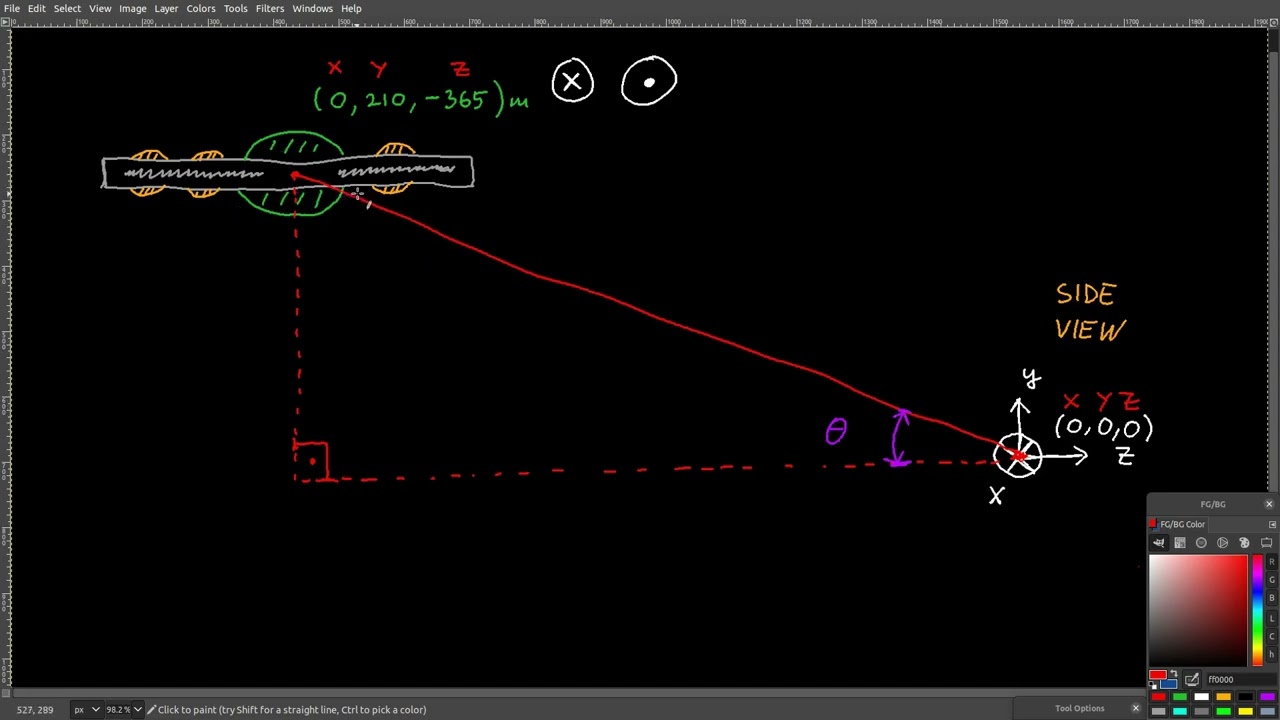Open the Filters menu

270,8
